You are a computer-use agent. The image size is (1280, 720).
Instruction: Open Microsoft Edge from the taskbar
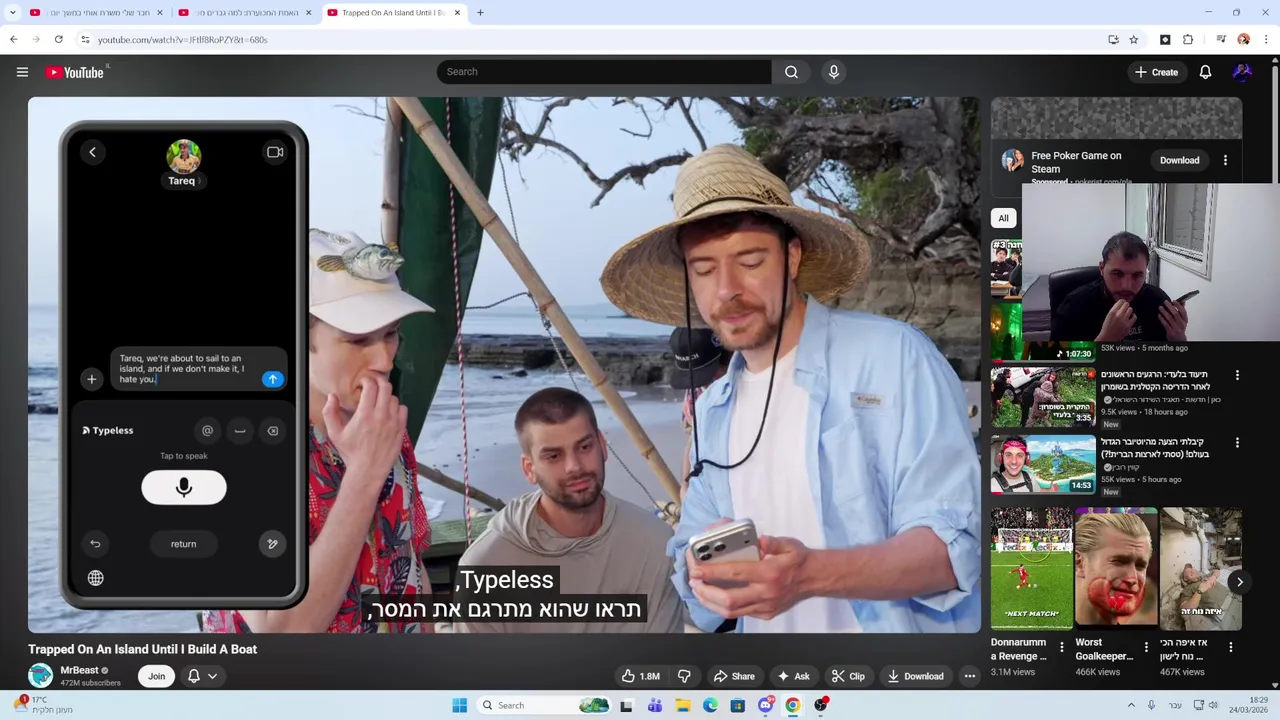pyautogui.click(x=710, y=705)
